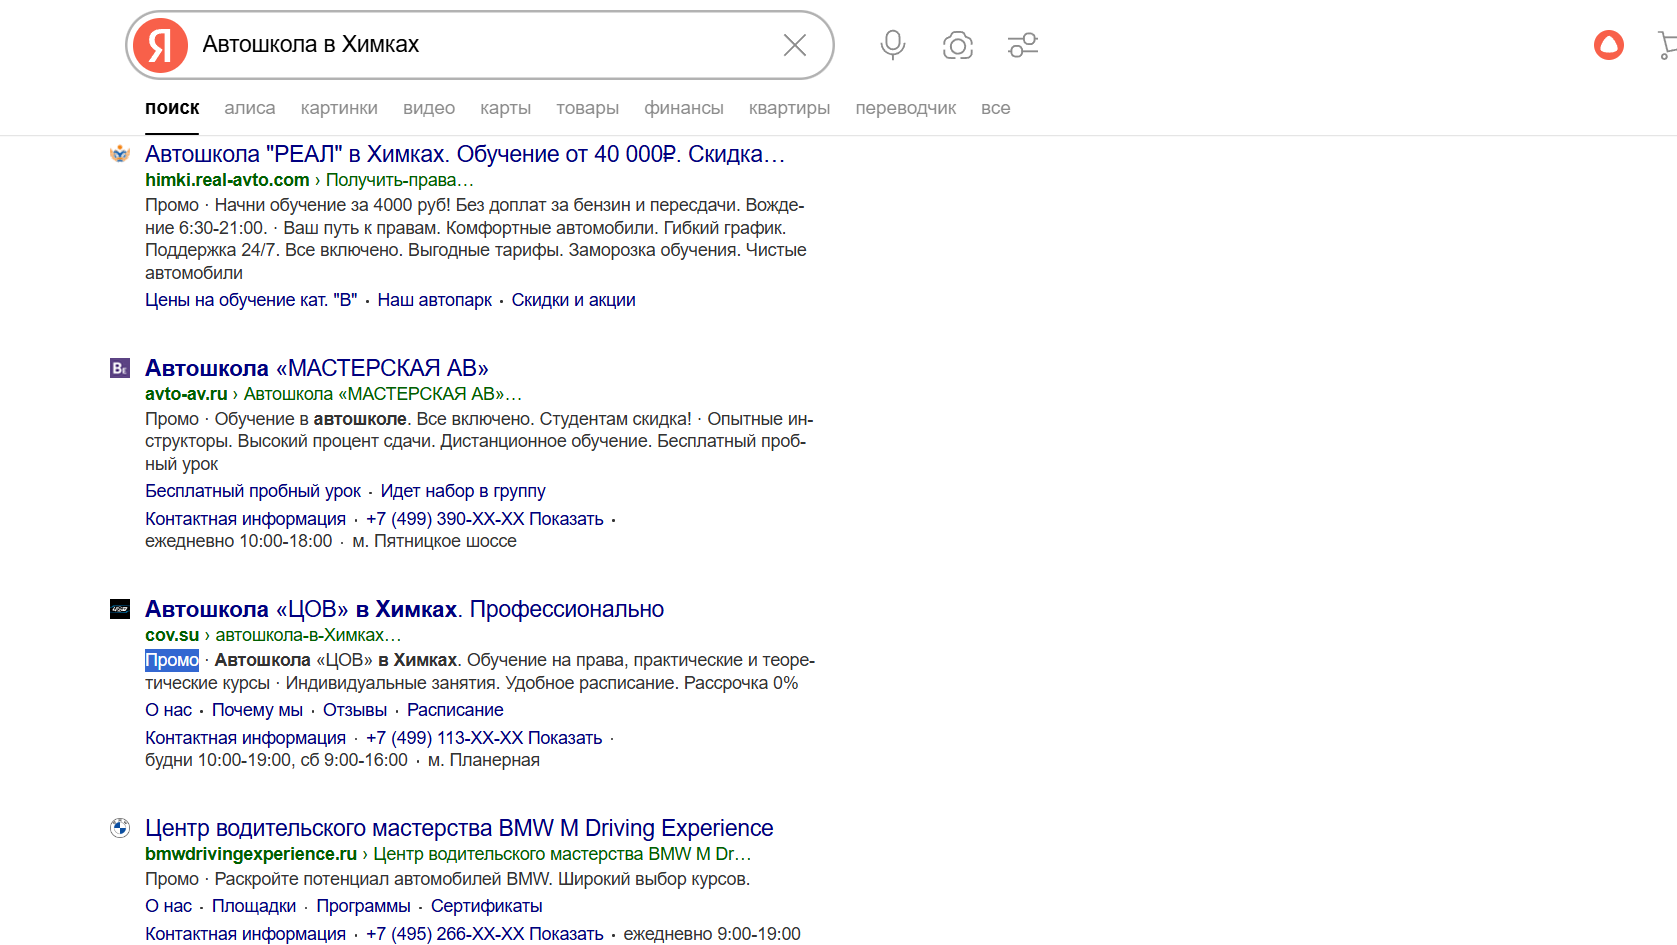
Task: Open Почему мы sitelink
Action: click(257, 710)
